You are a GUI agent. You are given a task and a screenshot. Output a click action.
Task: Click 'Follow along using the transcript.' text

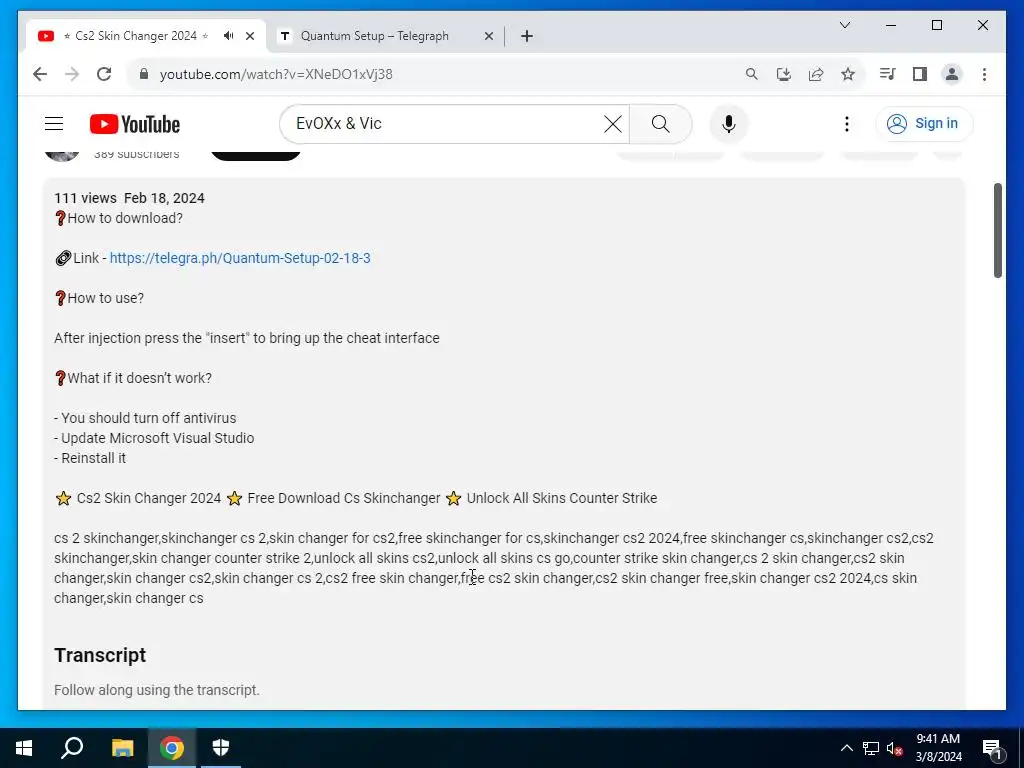pyautogui.click(x=157, y=690)
